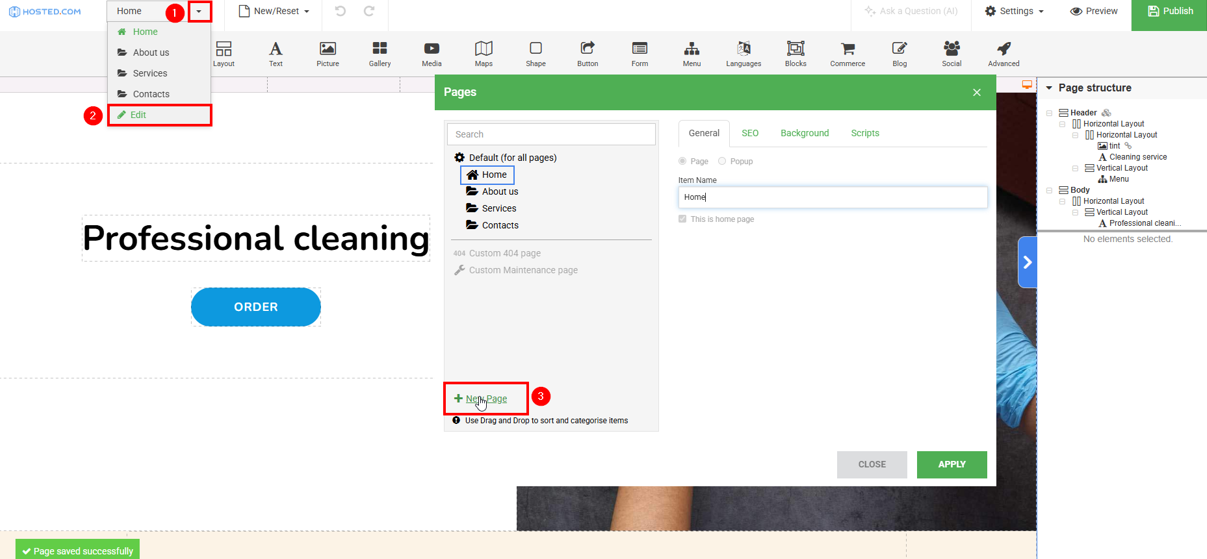Click the Item Name input field
The width and height of the screenshot is (1207, 559).
click(x=832, y=197)
